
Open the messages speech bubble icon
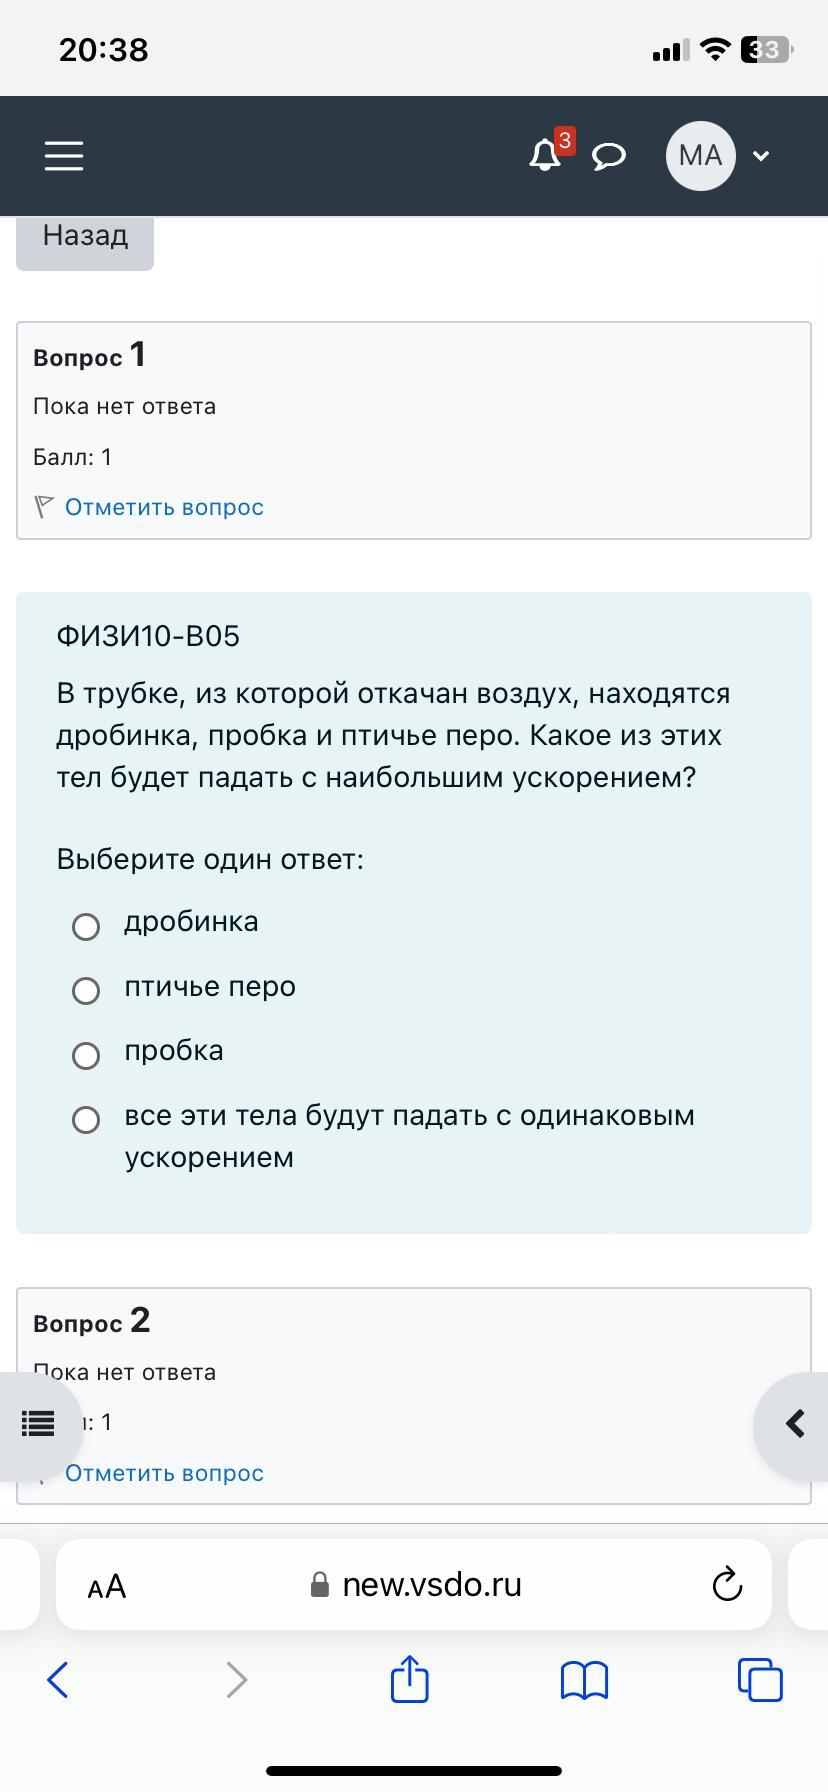[x=609, y=156]
